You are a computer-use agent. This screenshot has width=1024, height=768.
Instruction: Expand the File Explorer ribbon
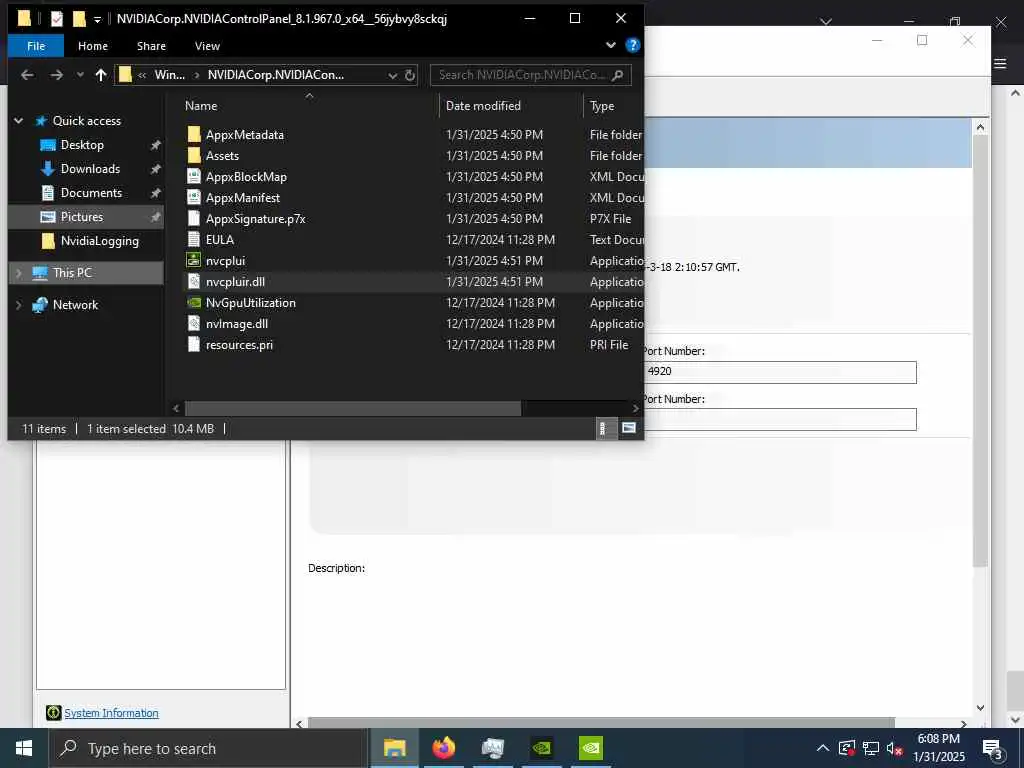[611, 45]
